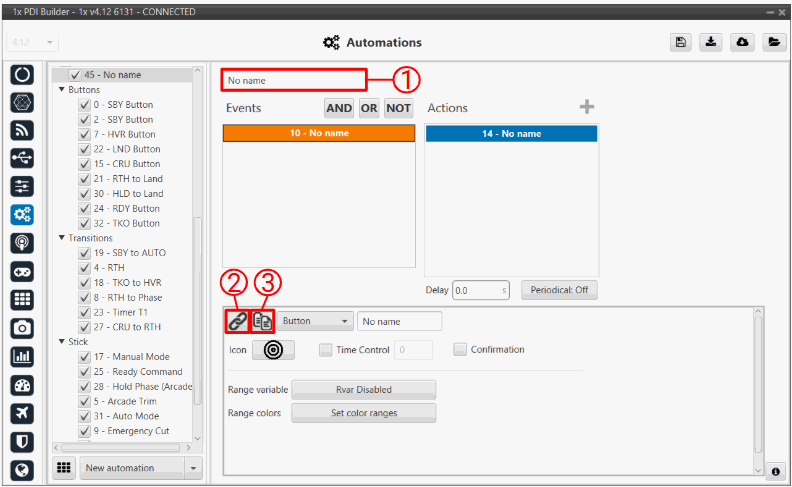Screen dimensions: 792x487
Task: Select the airplane icon in the sidebar
Action: [x=22, y=413]
